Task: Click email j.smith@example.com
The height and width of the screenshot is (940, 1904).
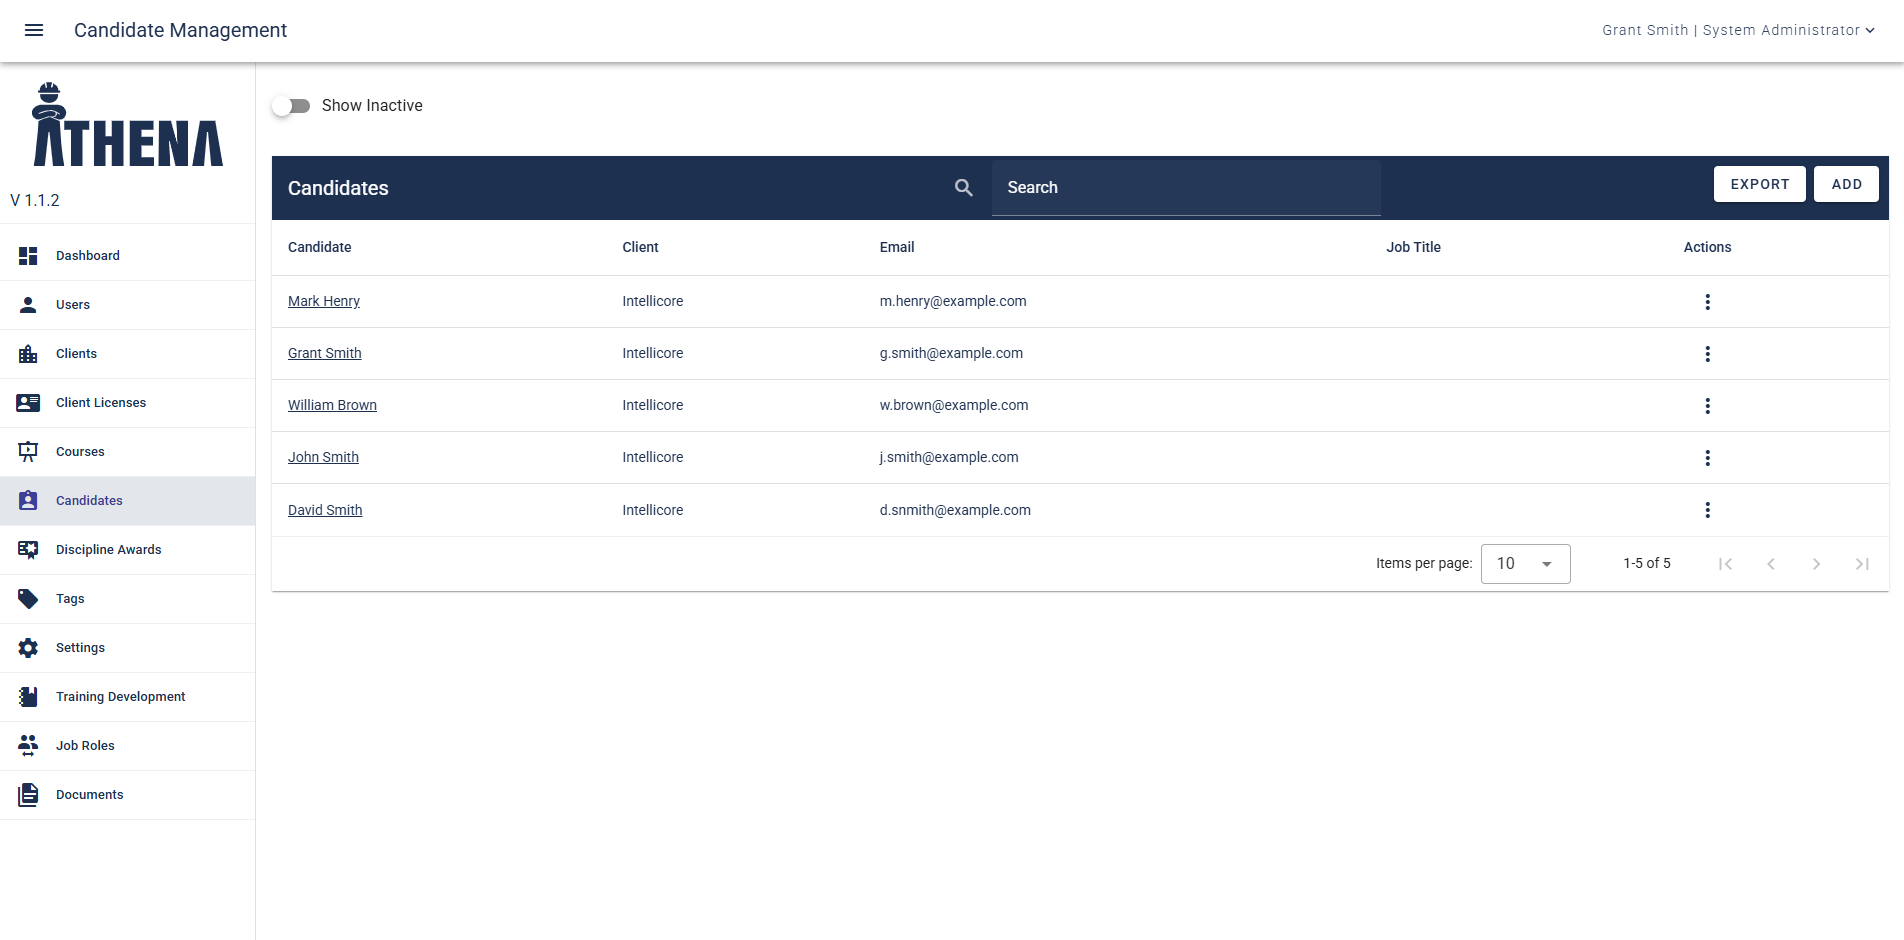Action: coord(949,457)
